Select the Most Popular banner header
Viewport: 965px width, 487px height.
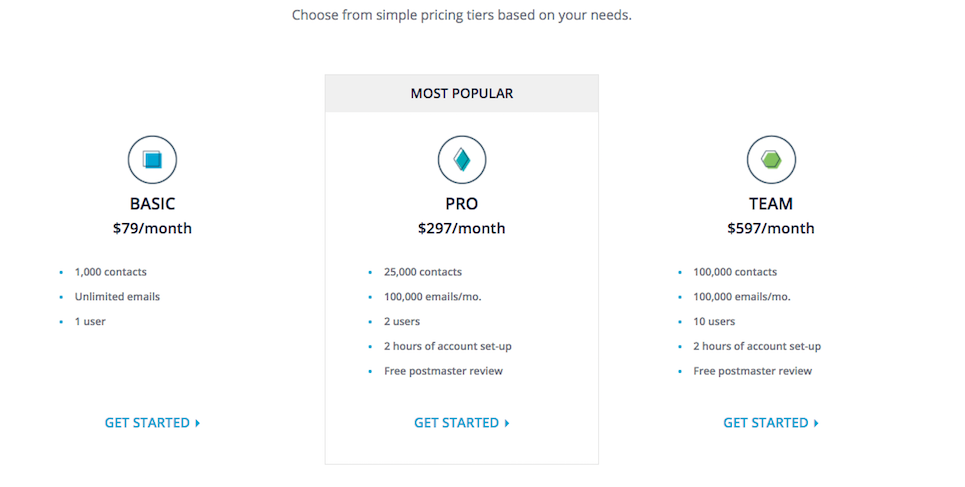pyautogui.click(x=462, y=94)
